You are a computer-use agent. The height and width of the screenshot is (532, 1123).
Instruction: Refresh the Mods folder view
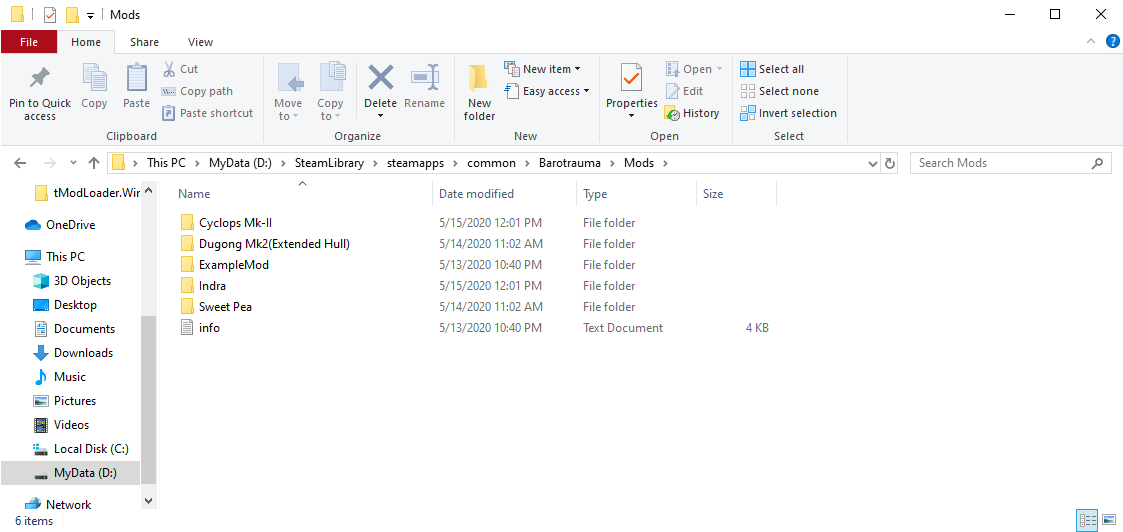coord(890,163)
